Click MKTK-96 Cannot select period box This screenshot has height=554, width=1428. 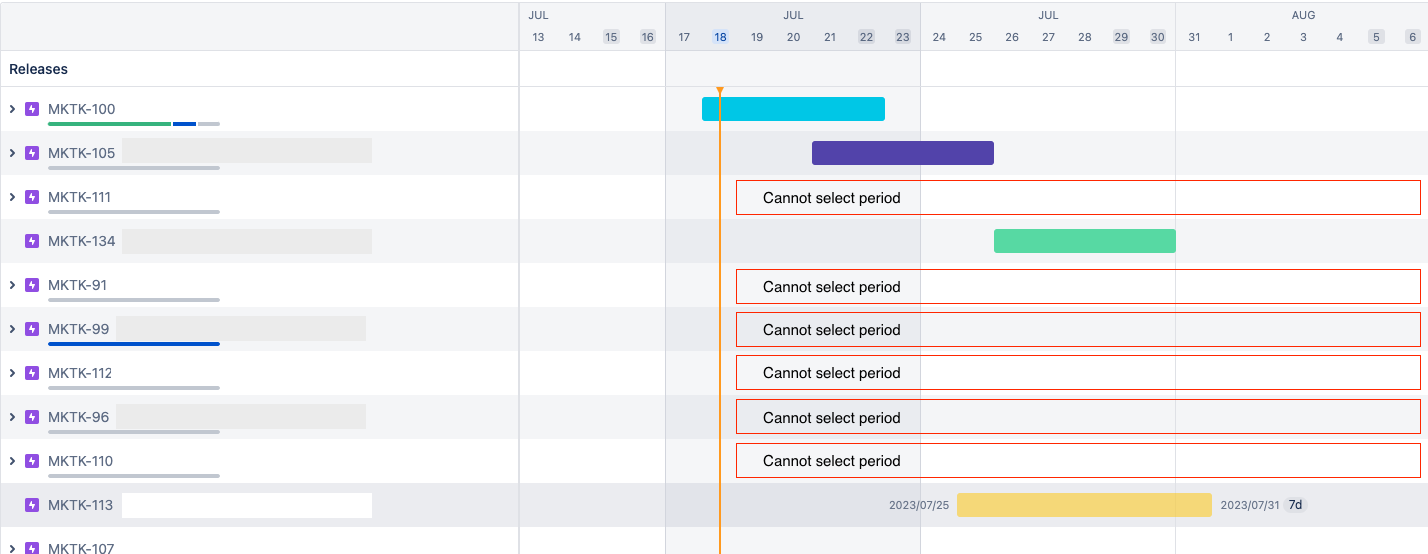pos(1078,417)
